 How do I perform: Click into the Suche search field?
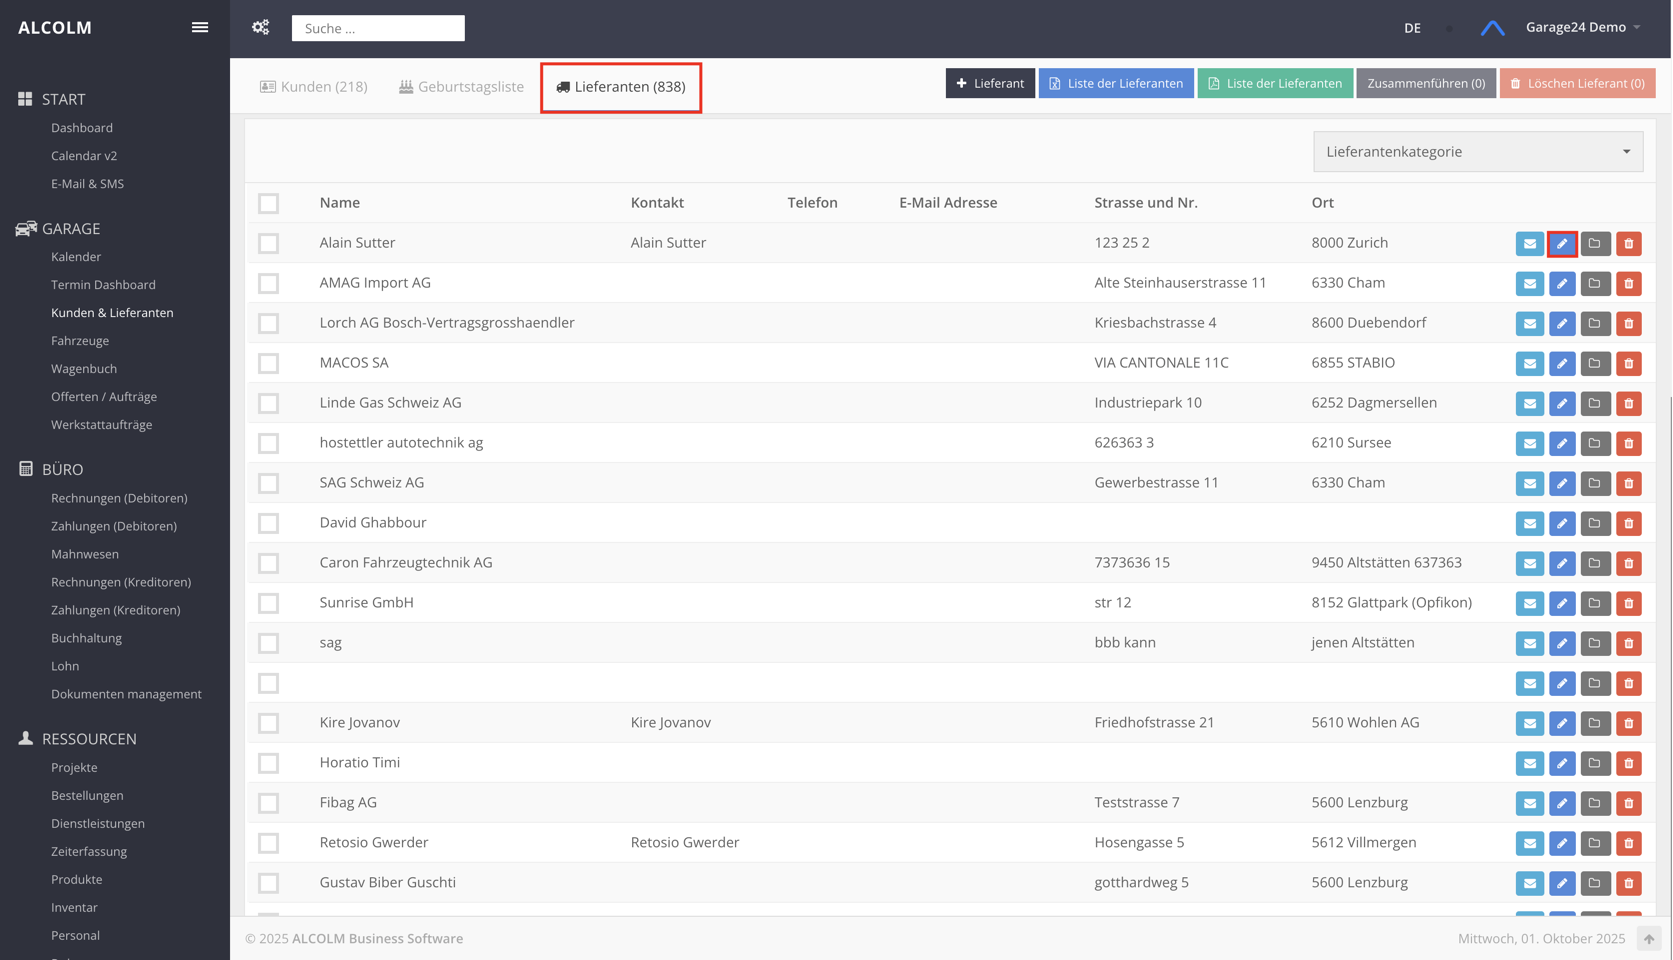click(378, 28)
